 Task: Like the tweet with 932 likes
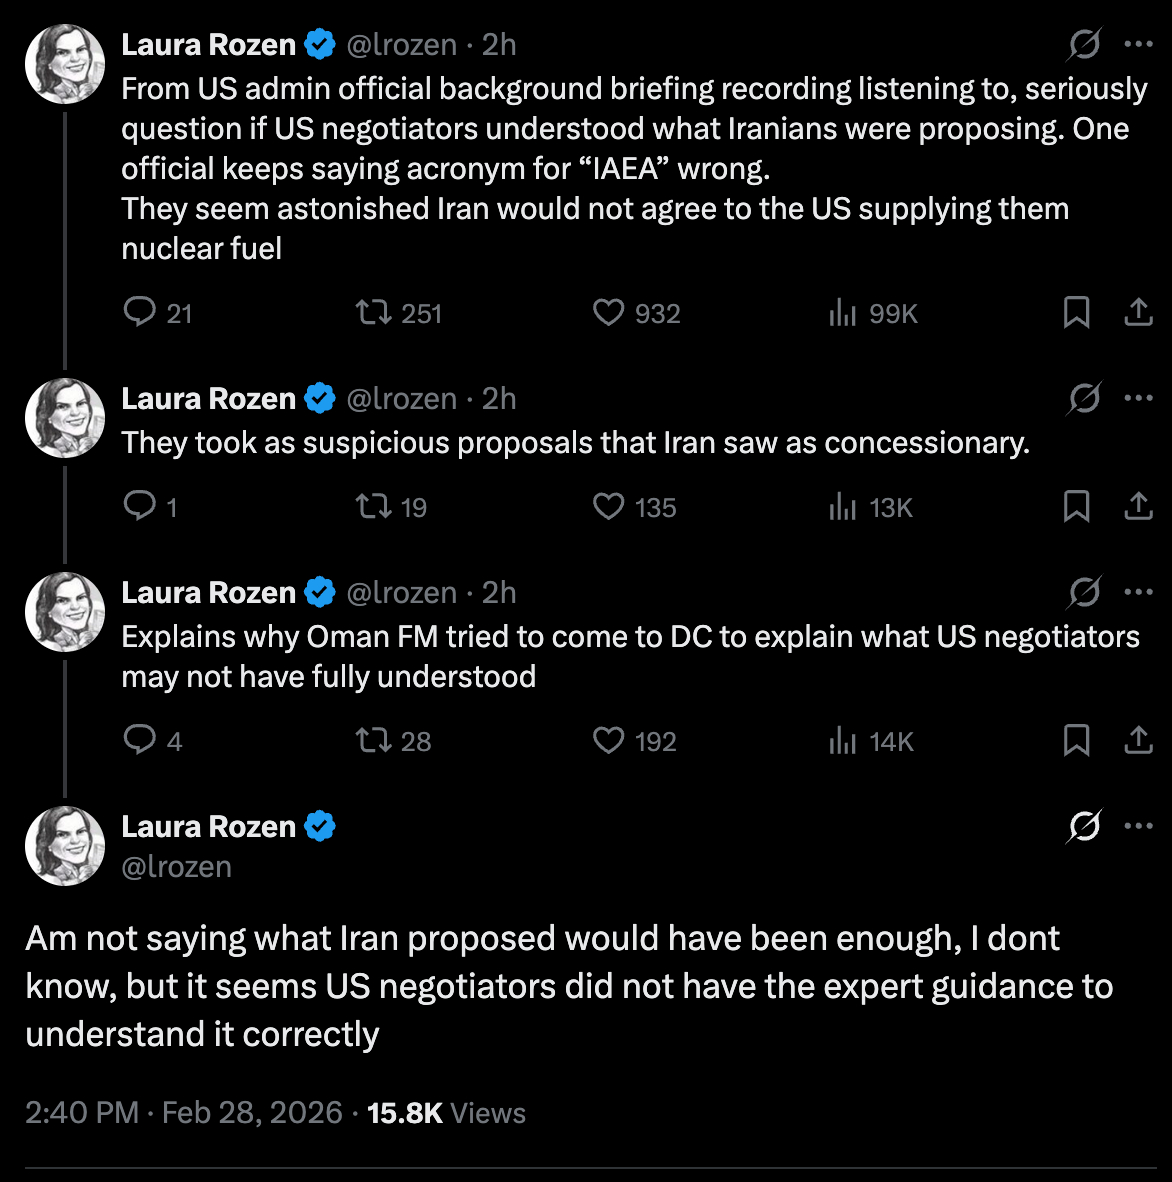(609, 313)
